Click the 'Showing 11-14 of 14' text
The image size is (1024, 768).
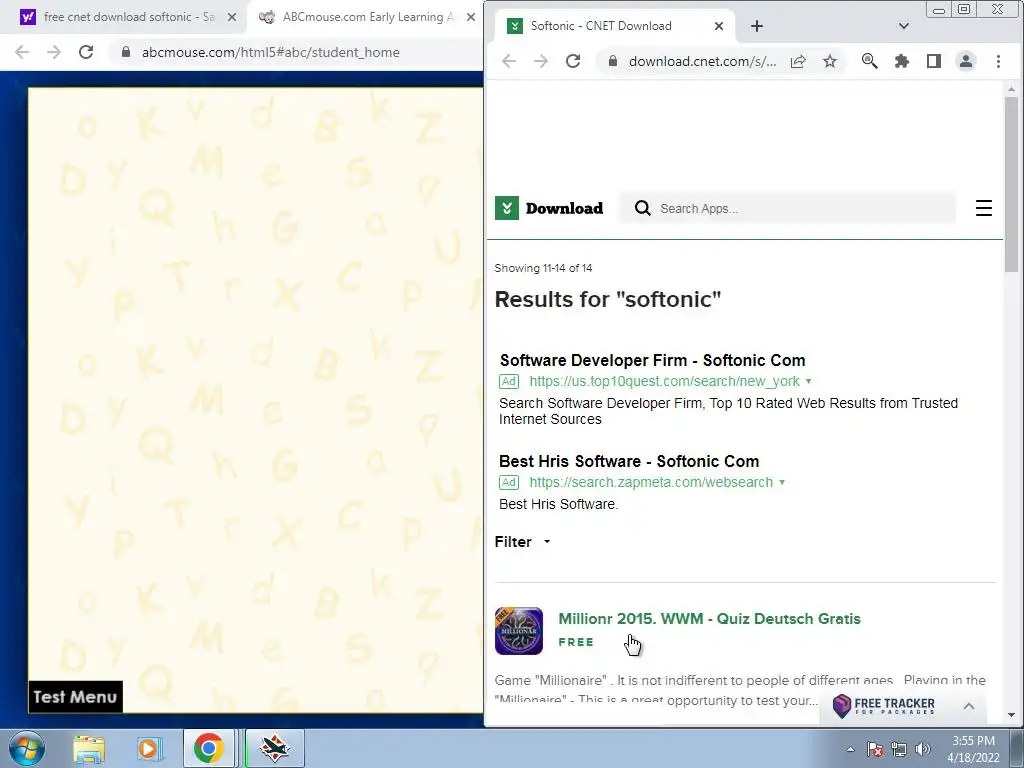[543, 268]
